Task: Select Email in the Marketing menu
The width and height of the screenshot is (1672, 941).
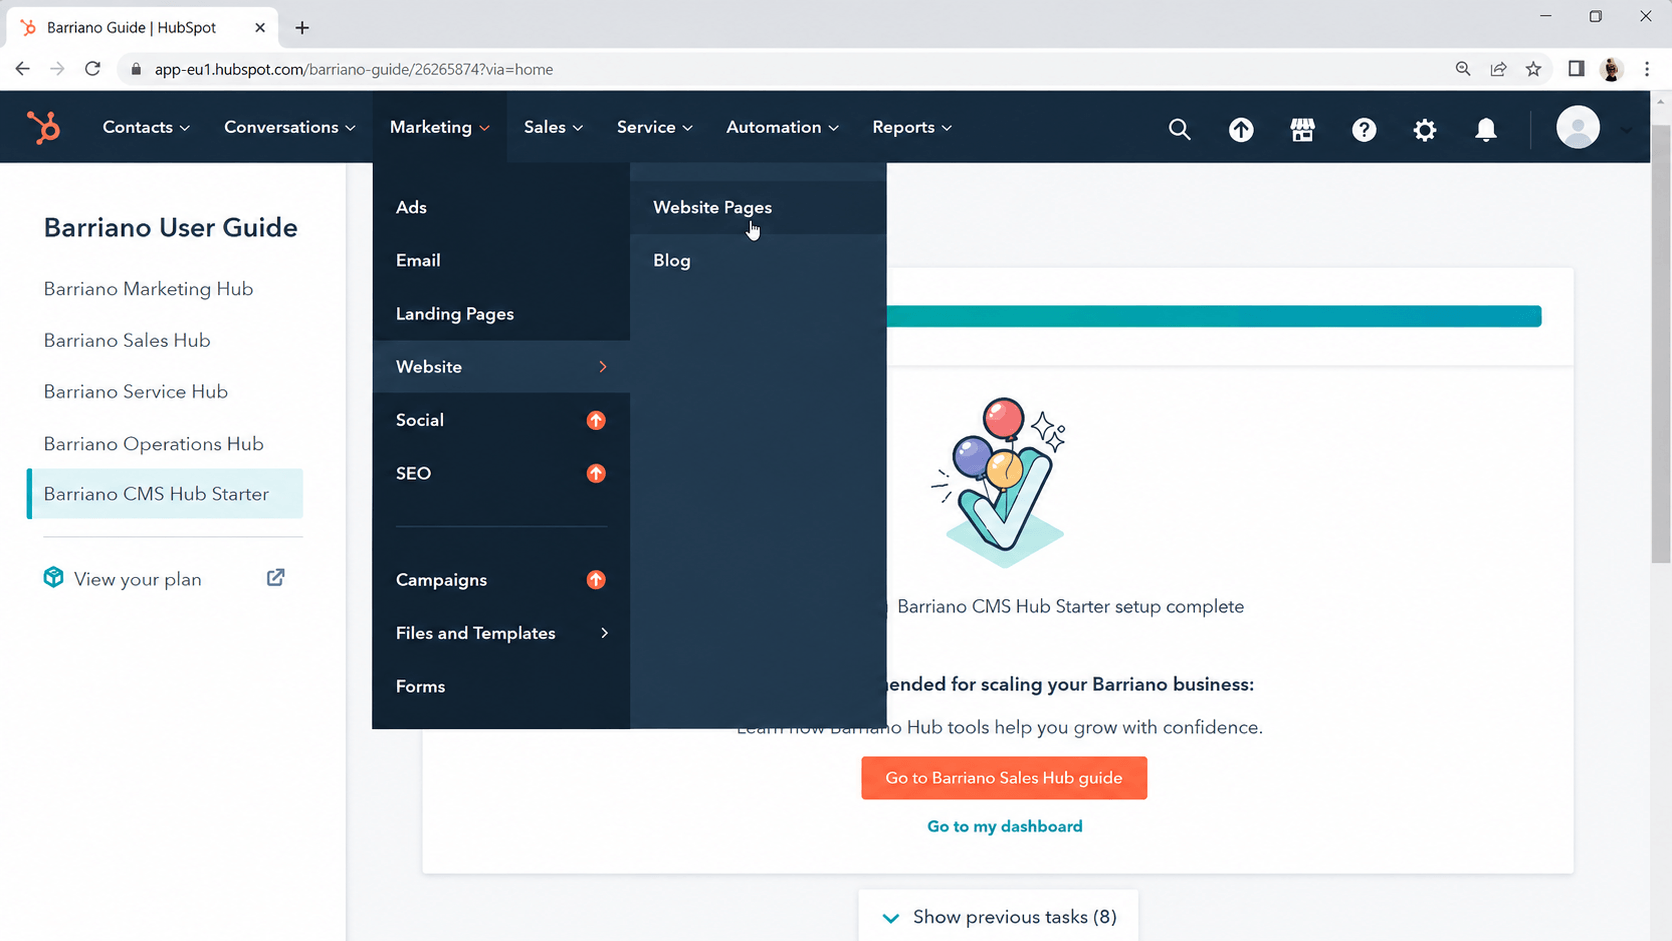Action: (418, 260)
